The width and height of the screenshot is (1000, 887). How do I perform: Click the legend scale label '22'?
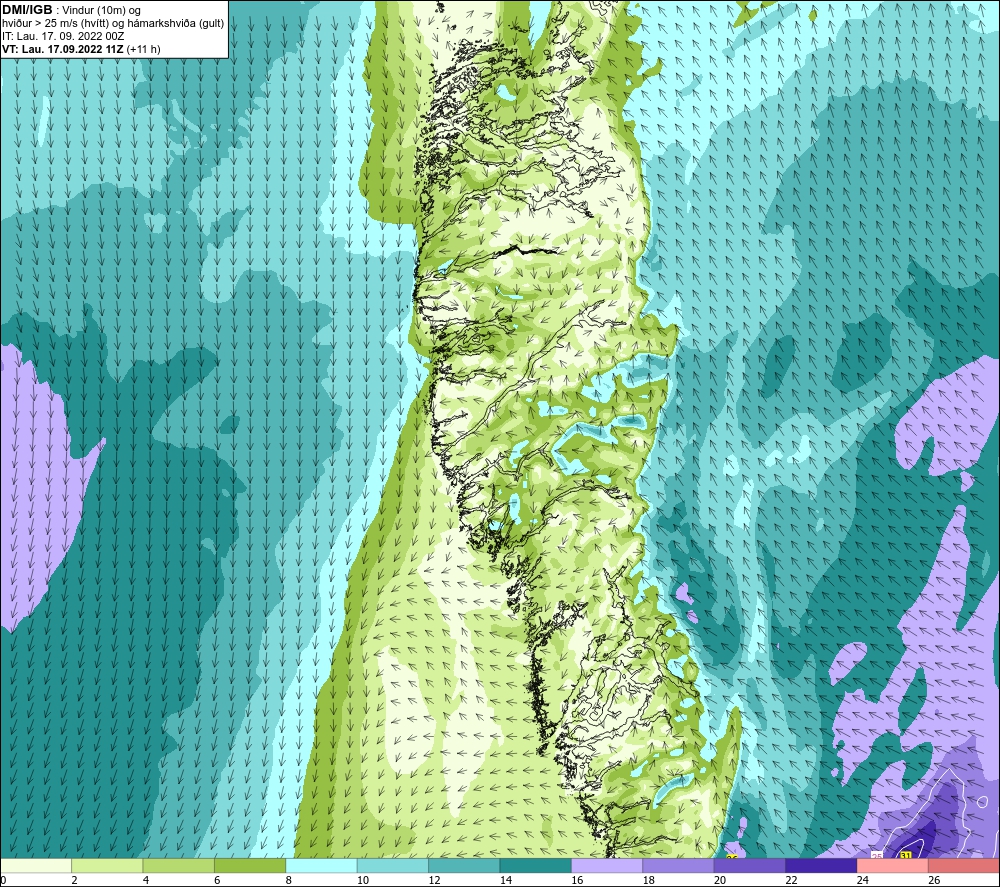click(x=791, y=880)
